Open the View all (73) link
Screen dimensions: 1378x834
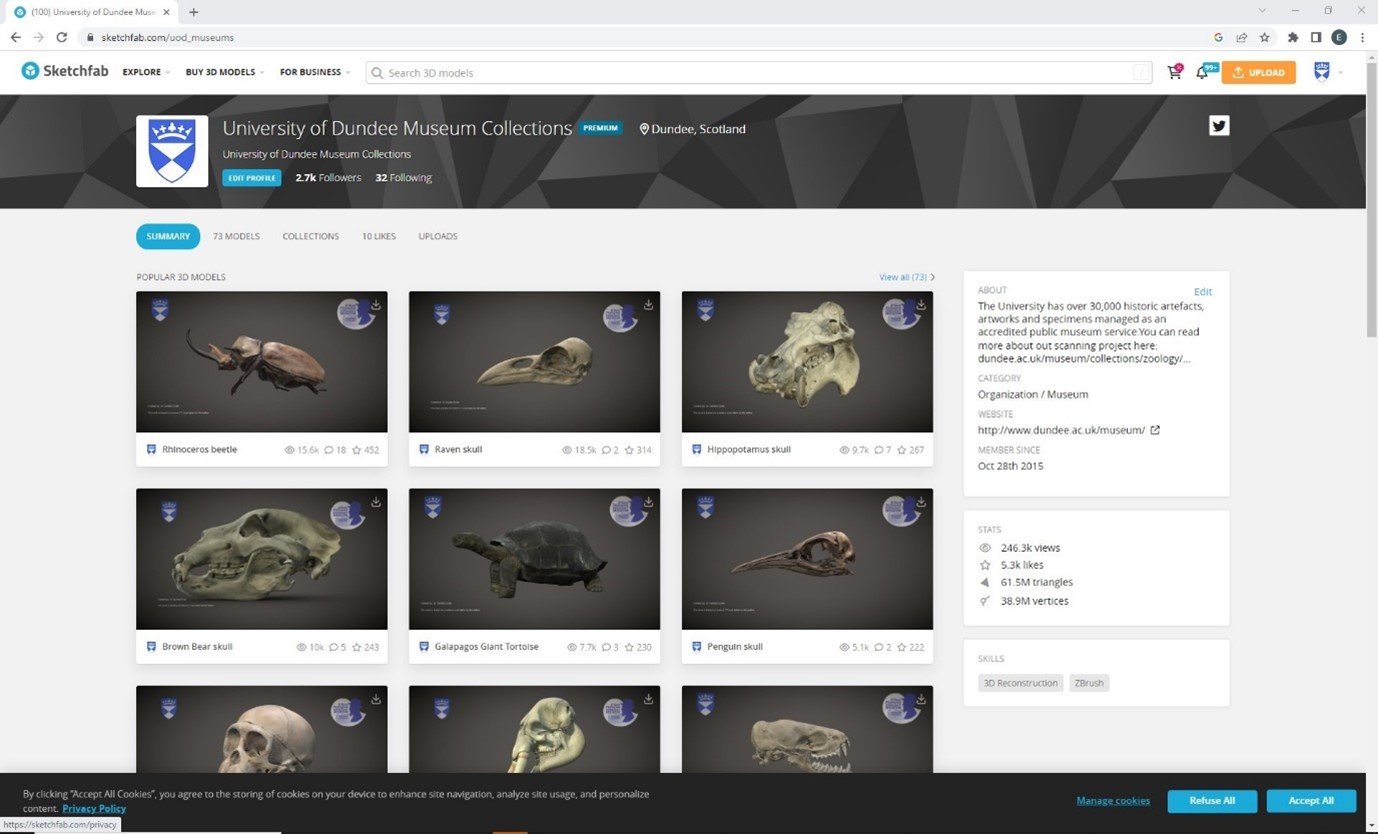point(905,277)
